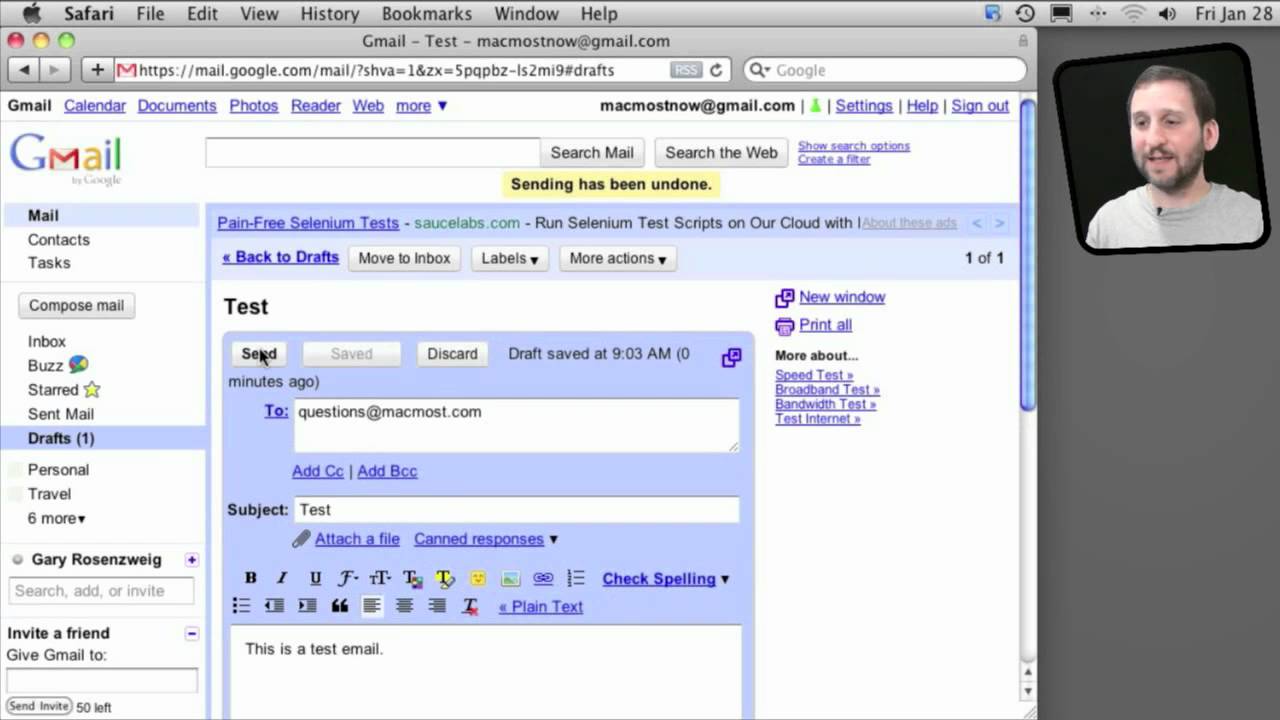Apply italic formatting to the text
This screenshot has width=1280, height=720.
[x=282, y=578]
